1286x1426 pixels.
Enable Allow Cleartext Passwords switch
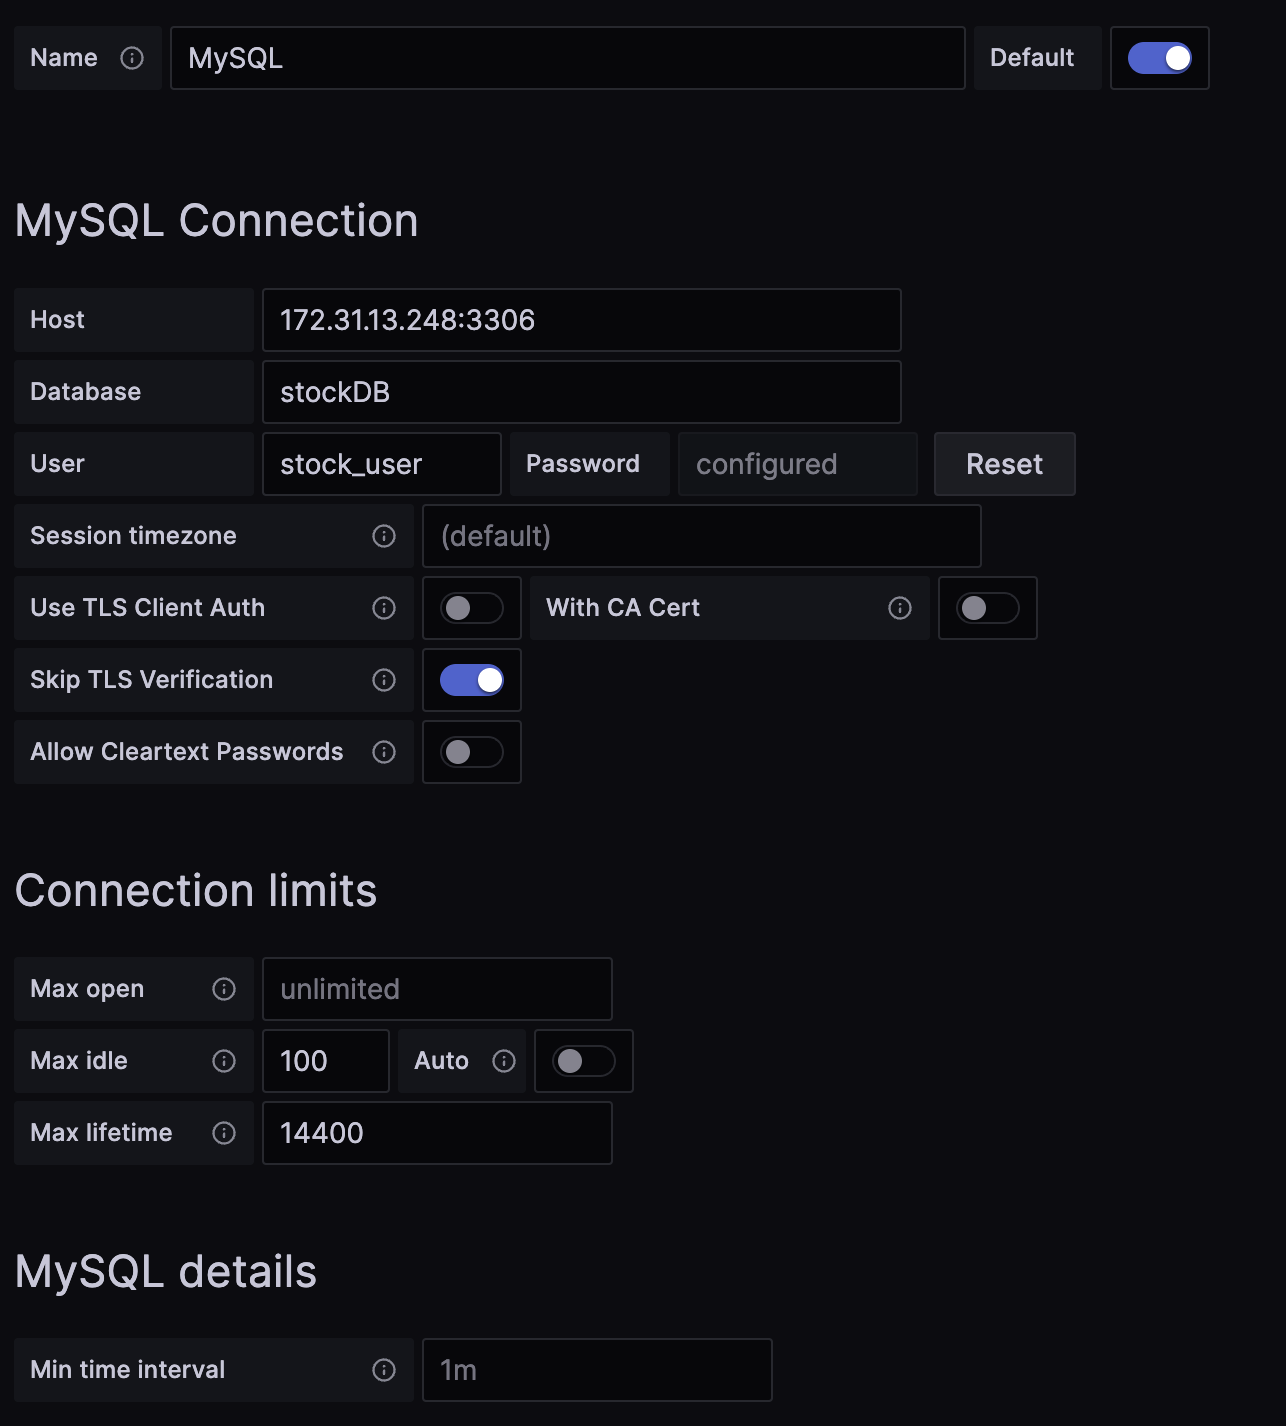472,752
